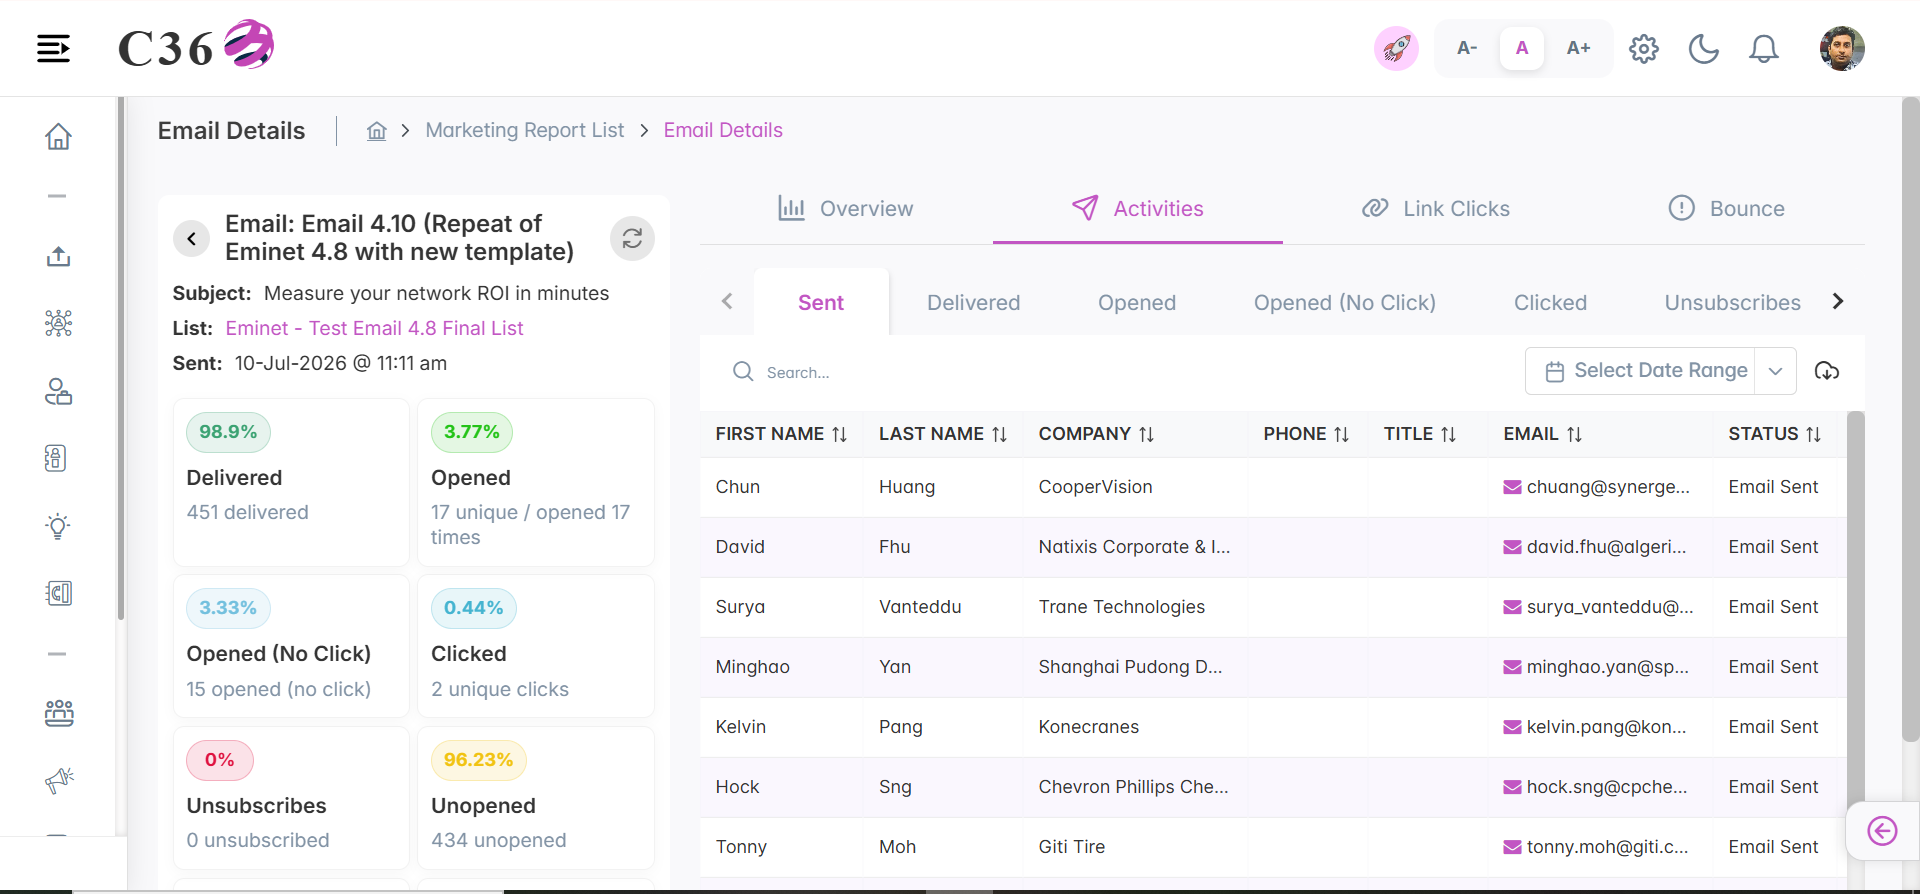The height and width of the screenshot is (894, 1920).
Task: Refresh the email details card
Action: pyautogui.click(x=632, y=238)
